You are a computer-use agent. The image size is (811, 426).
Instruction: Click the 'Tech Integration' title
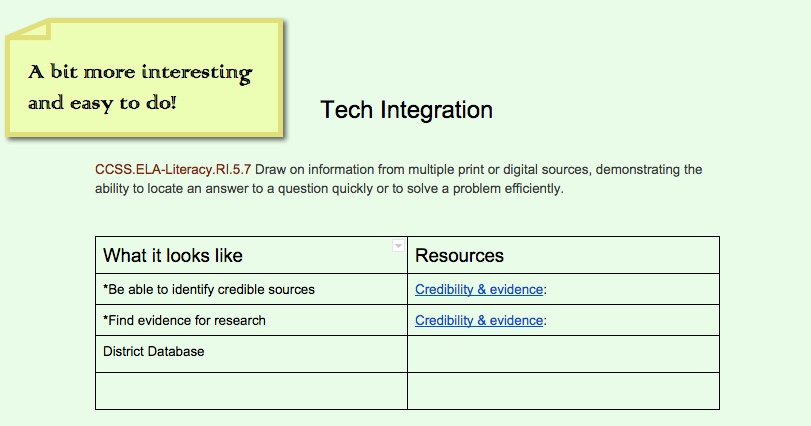pyautogui.click(x=406, y=110)
